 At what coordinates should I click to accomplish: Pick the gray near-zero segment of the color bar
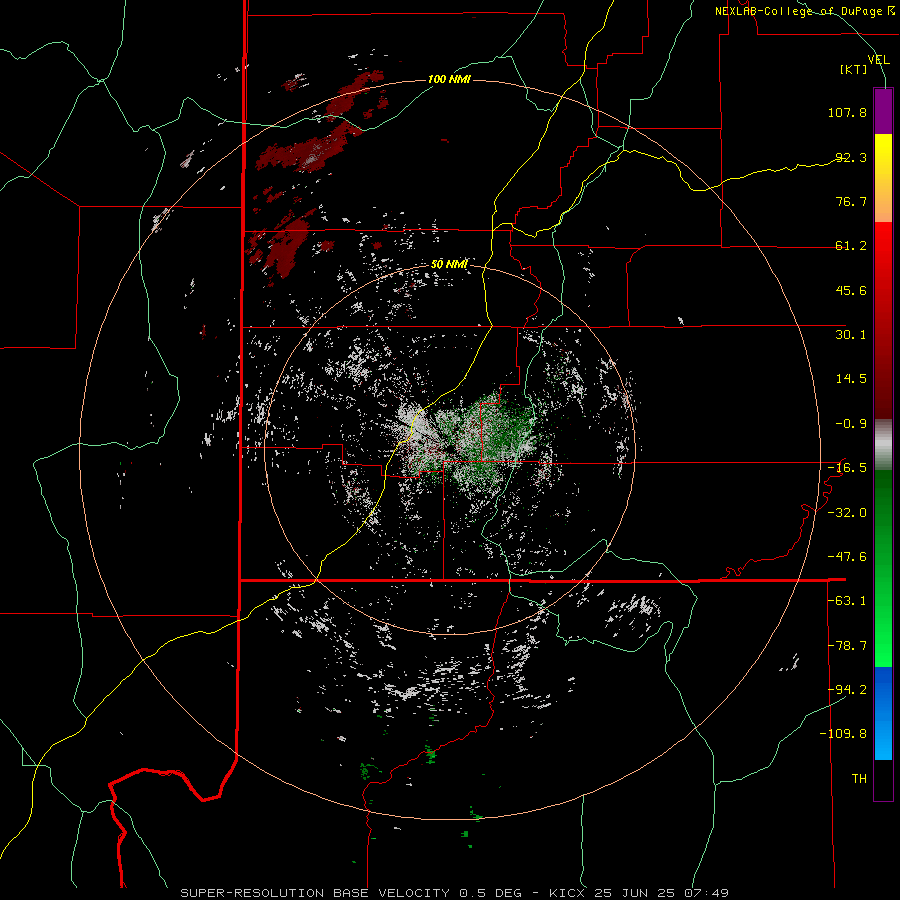point(883,445)
